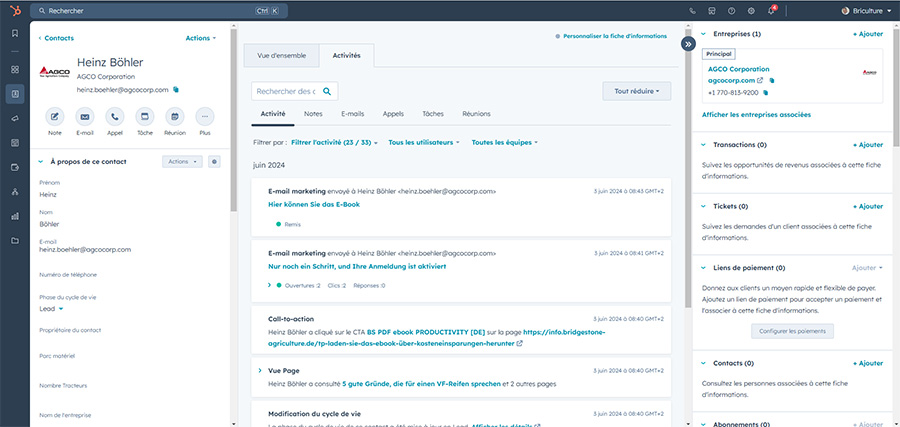Switch to Vue d'ensemble tab
Screen dimensions: 900x427
pyautogui.click(x=281, y=56)
